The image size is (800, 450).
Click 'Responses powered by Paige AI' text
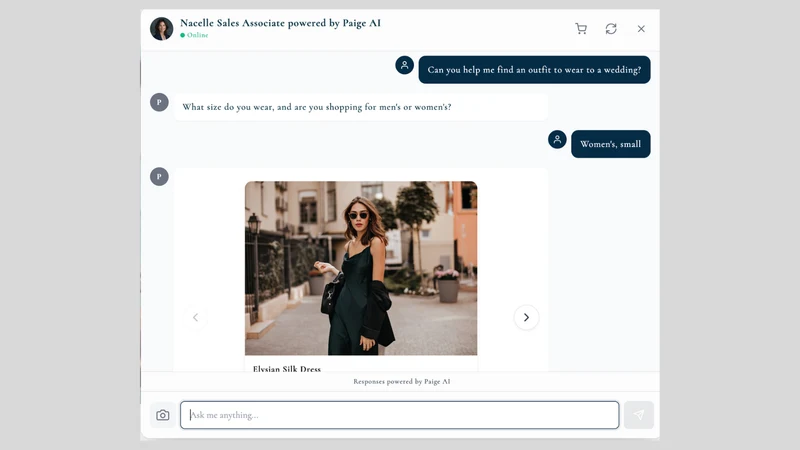point(402,382)
